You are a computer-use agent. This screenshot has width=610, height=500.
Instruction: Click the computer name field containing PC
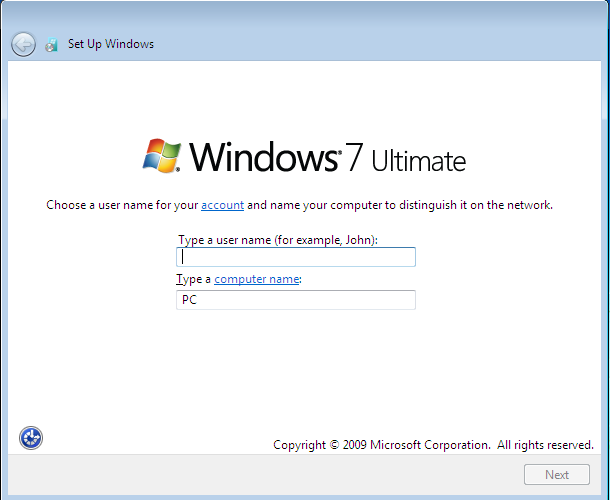click(296, 300)
